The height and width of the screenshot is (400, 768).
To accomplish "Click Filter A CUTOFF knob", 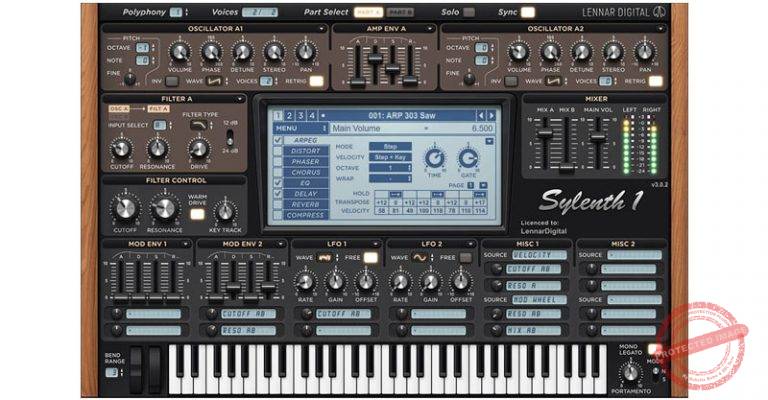I will click(x=121, y=149).
